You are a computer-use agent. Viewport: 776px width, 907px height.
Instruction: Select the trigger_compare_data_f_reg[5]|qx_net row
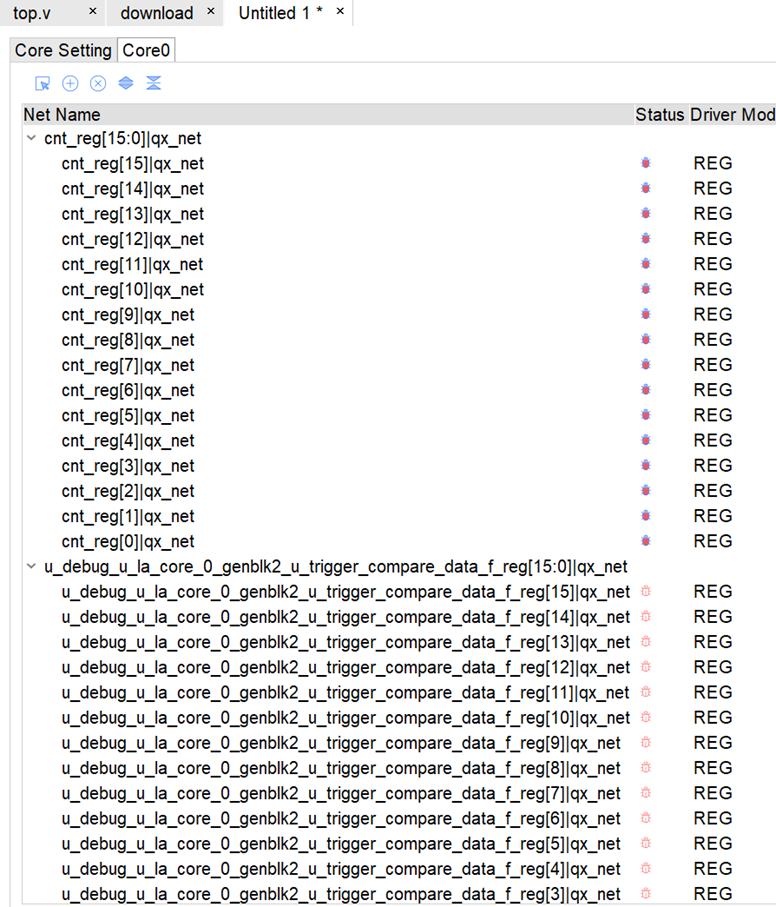399,843
